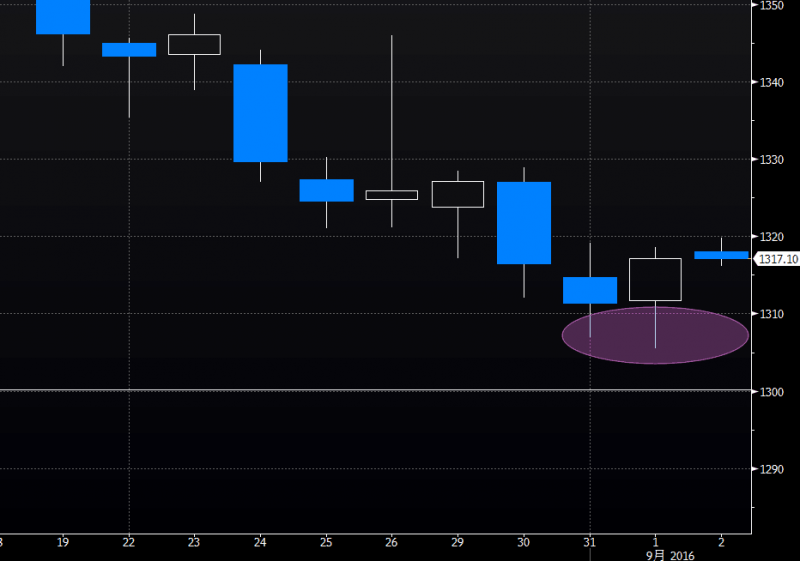Click the blue candle for the 25th
This screenshot has height=561, width=800.
[x=326, y=190]
